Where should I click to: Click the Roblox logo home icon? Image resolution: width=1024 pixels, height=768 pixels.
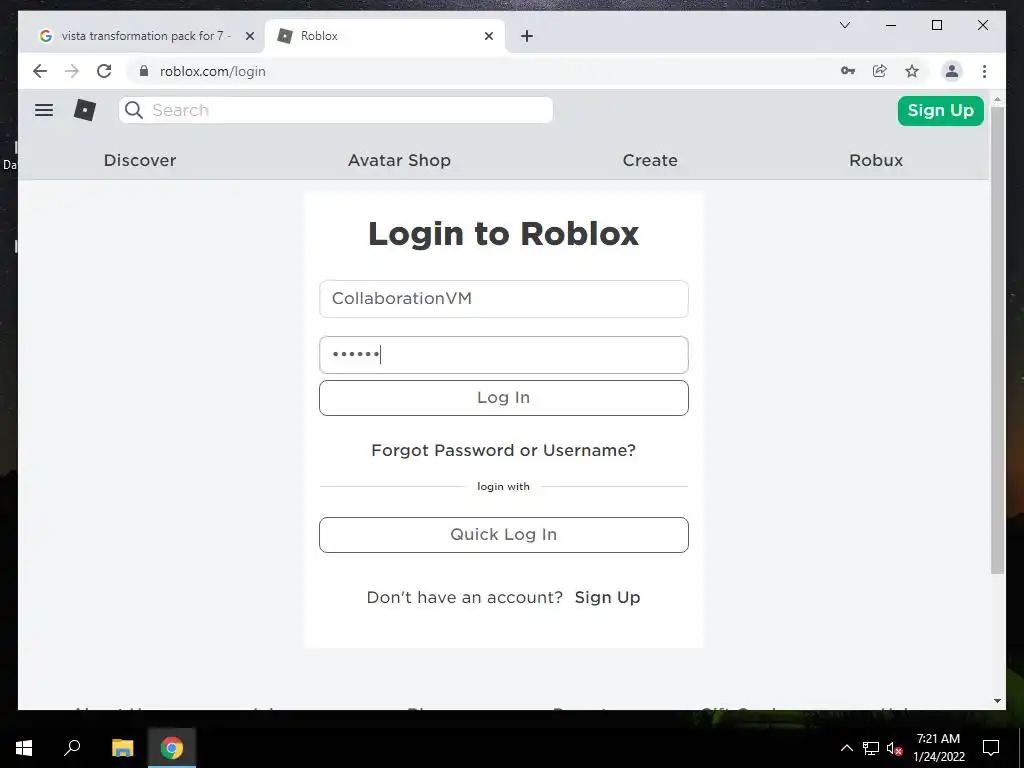coord(85,110)
